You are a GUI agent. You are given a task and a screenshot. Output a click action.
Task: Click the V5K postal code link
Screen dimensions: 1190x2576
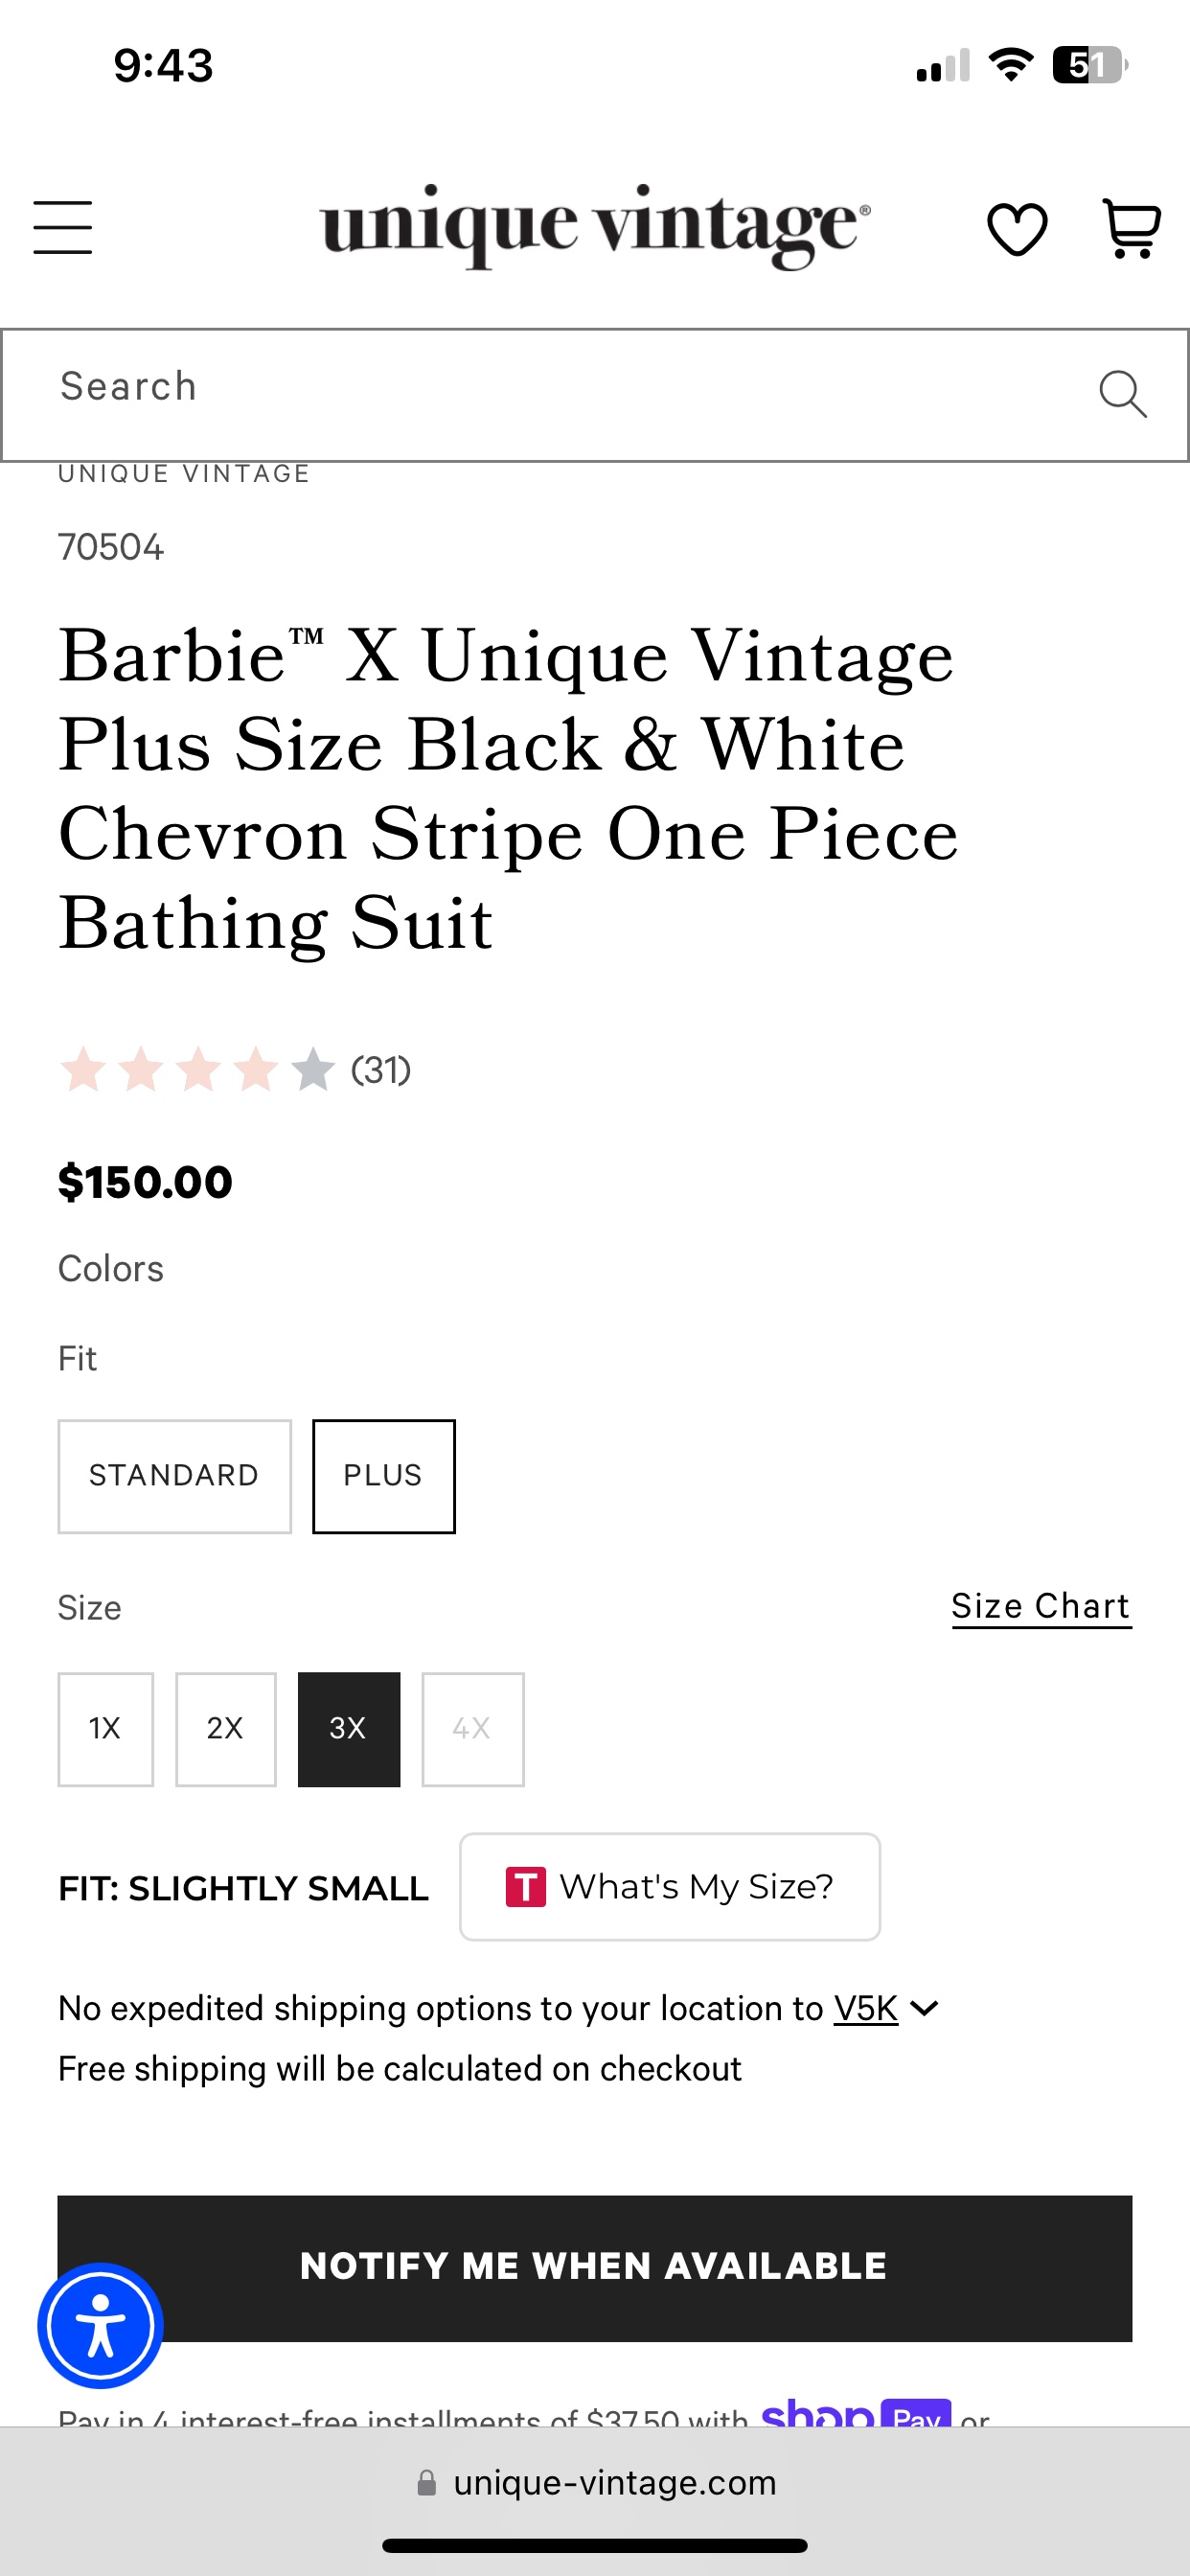[x=866, y=2008]
